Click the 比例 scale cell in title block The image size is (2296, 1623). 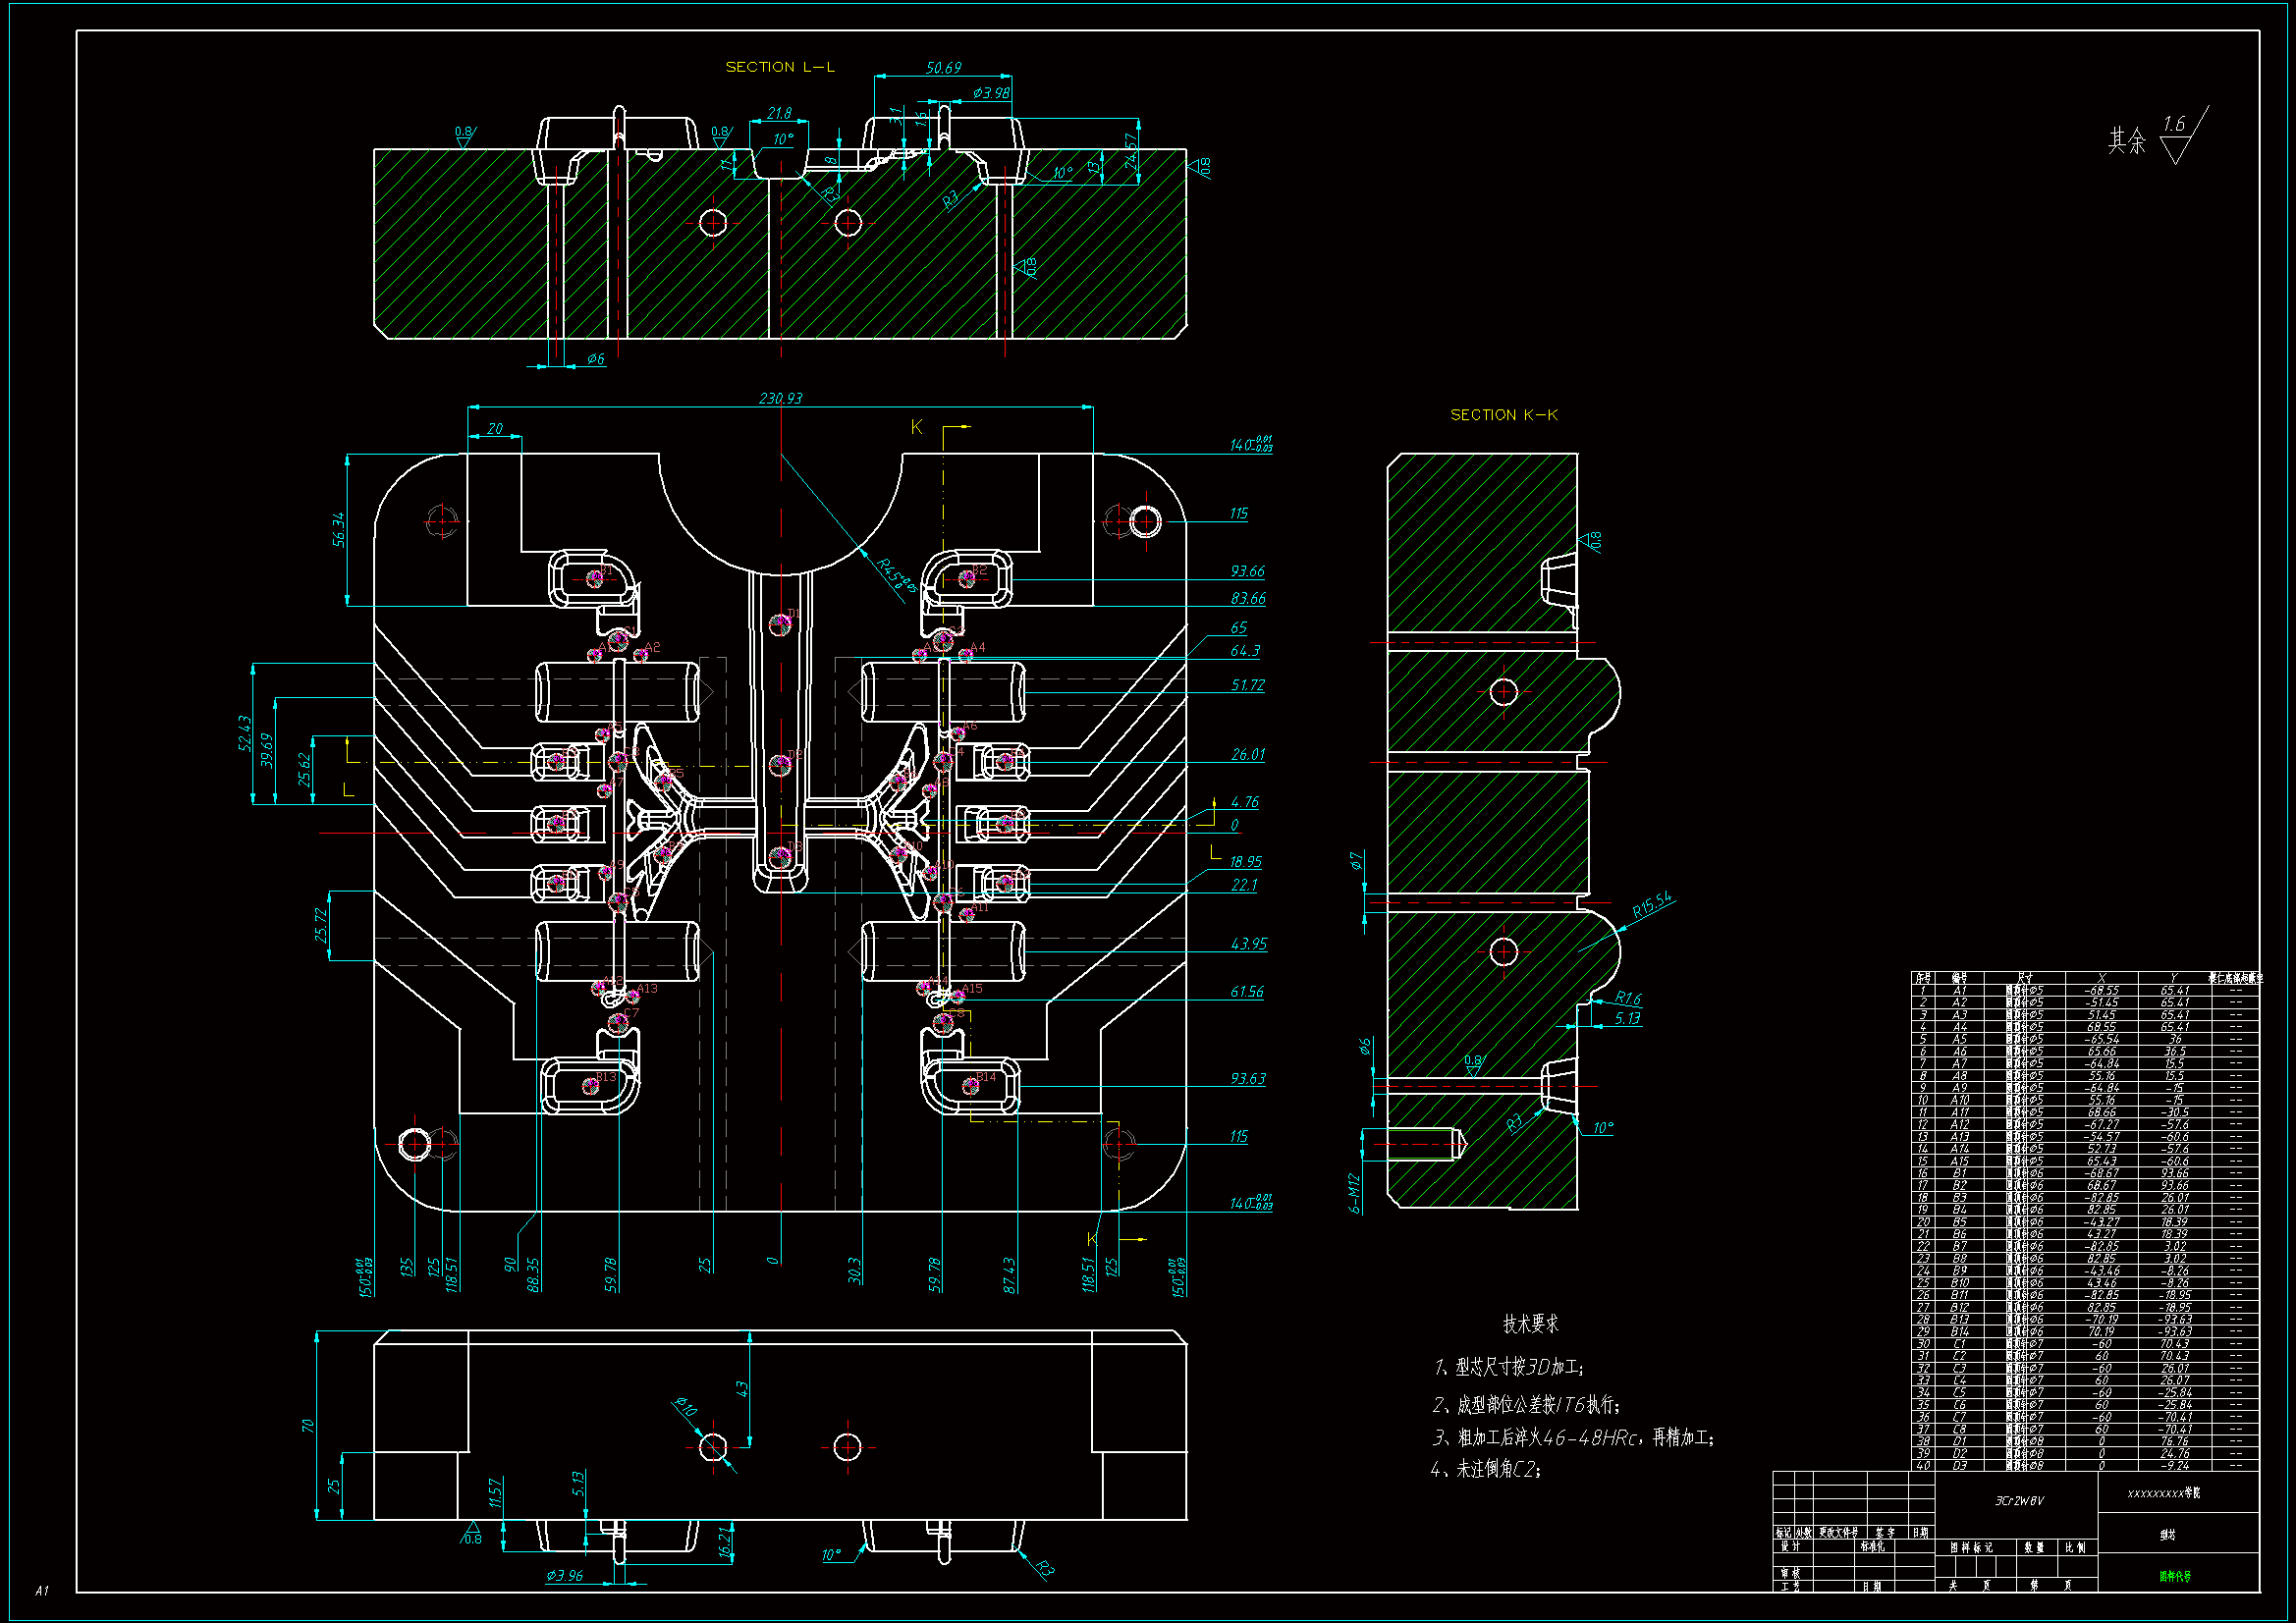tap(2075, 1547)
